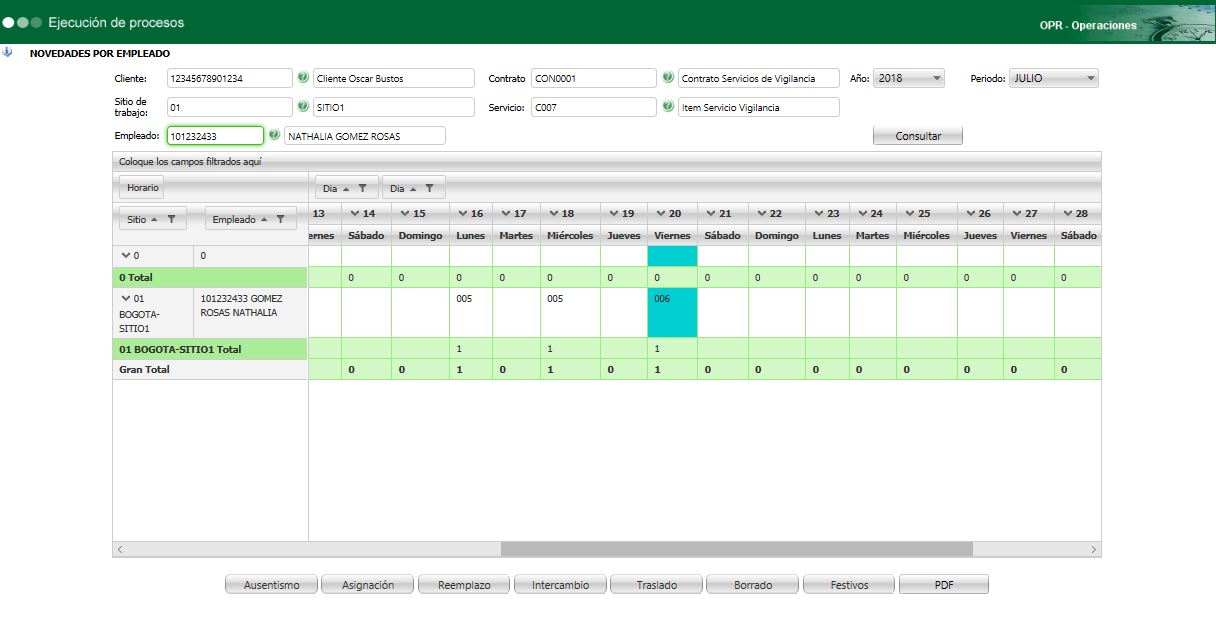Click the 01 BOGOTA-SITIO1 Total row label
1216x624 pixels.
pos(209,349)
